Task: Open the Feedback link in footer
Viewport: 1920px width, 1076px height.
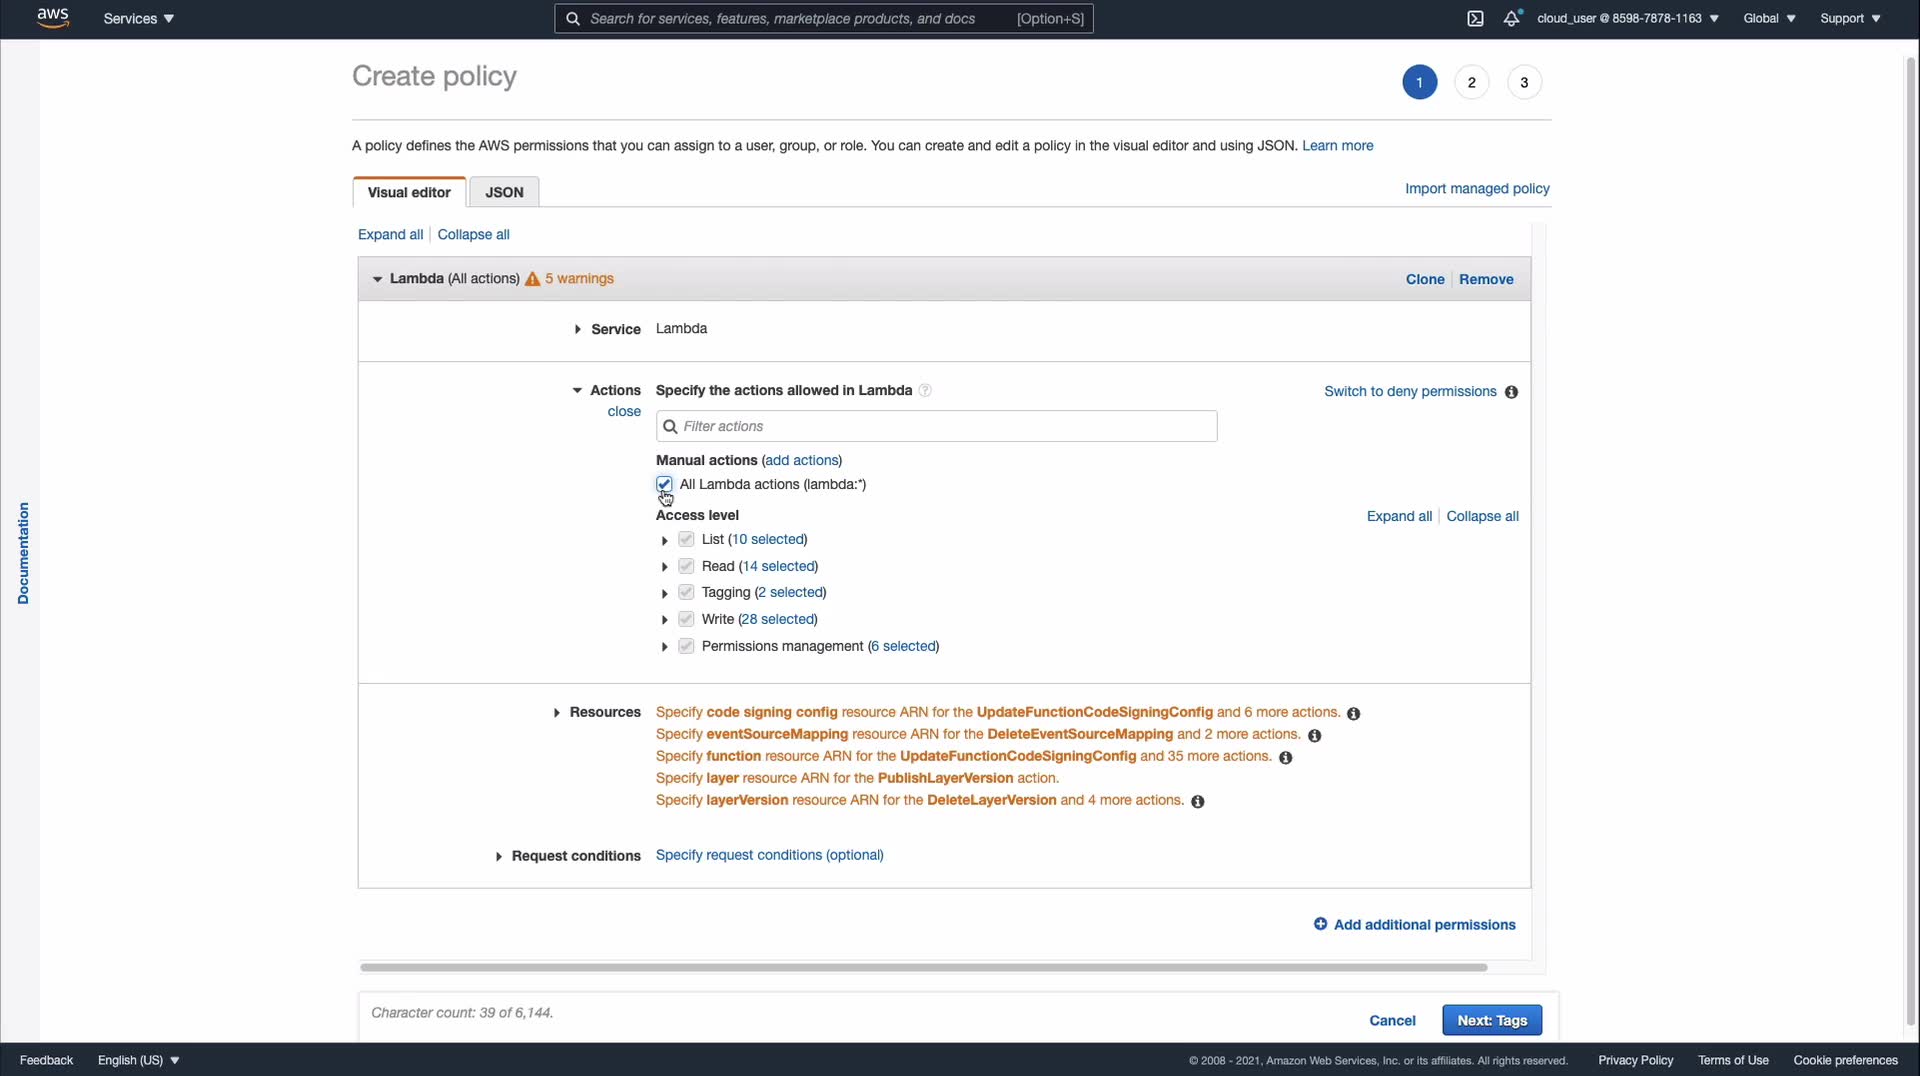Action: coord(46,1060)
